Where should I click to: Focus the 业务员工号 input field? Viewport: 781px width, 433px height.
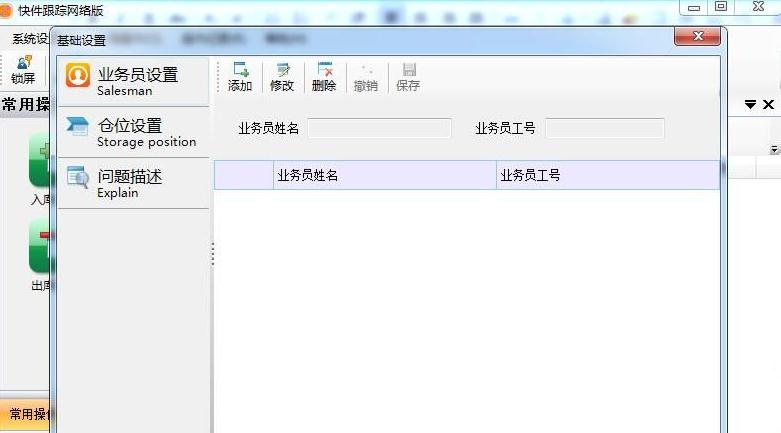click(x=605, y=128)
